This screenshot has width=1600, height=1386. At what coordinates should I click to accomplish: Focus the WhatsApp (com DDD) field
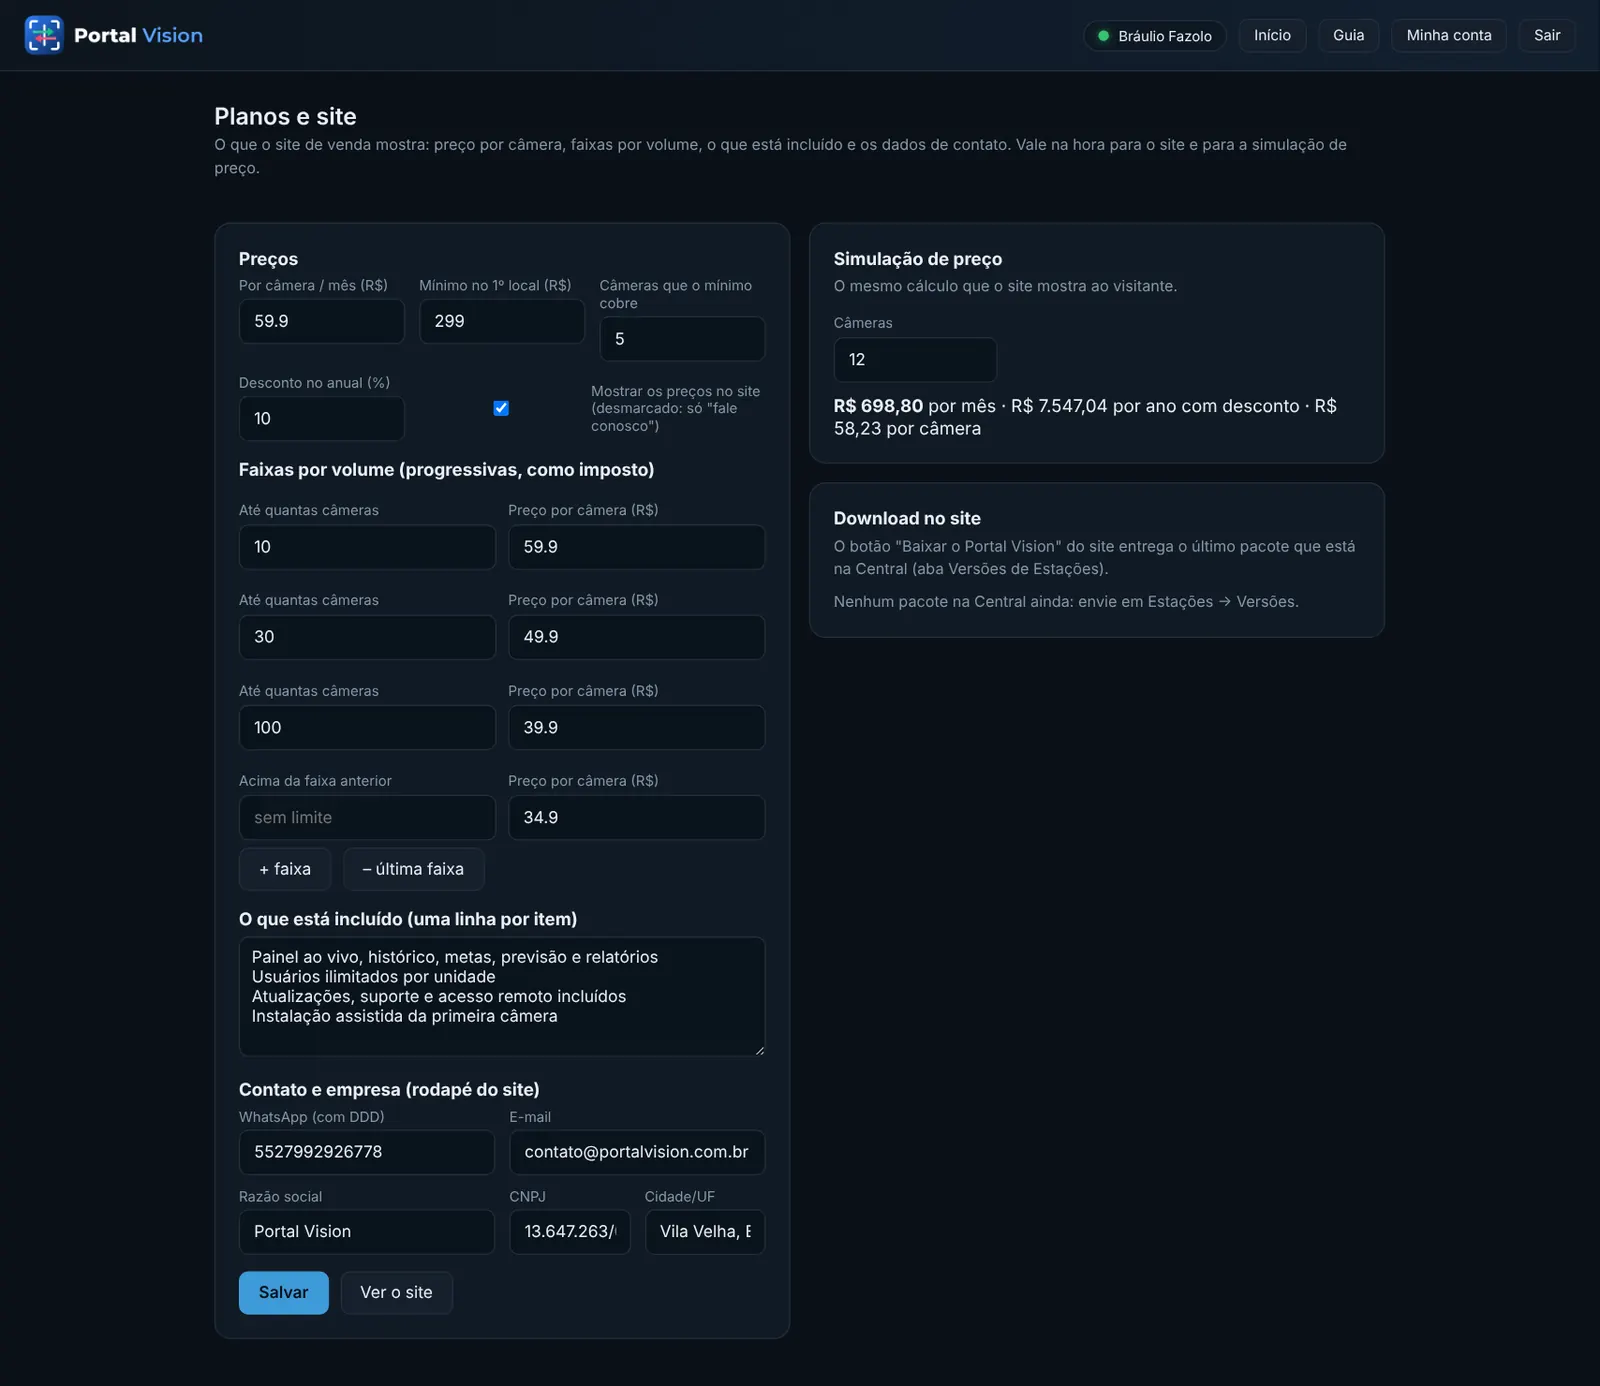click(367, 1152)
